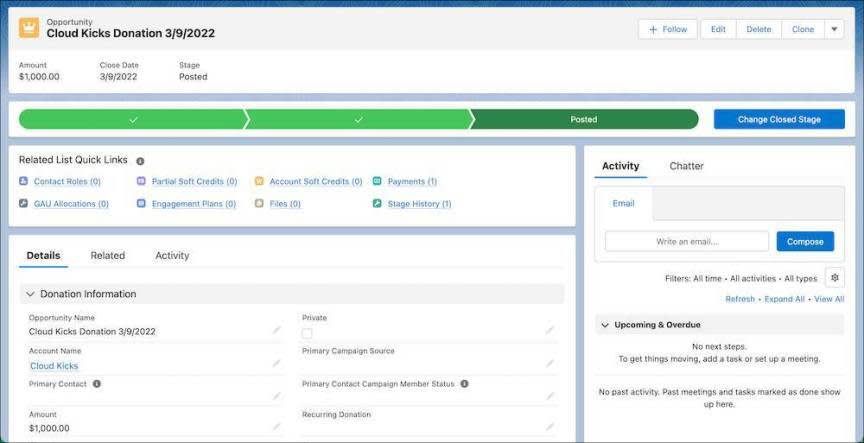Edit Amount field with pencil icon

[x=276, y=426]
